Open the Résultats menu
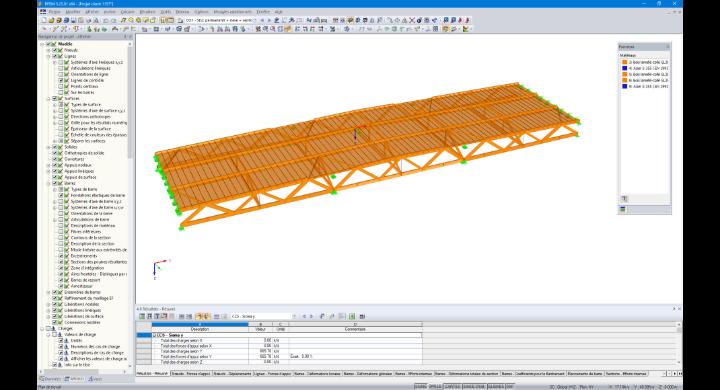The width and height of the screenshot is (720, 390). click(x=147, y=11)
